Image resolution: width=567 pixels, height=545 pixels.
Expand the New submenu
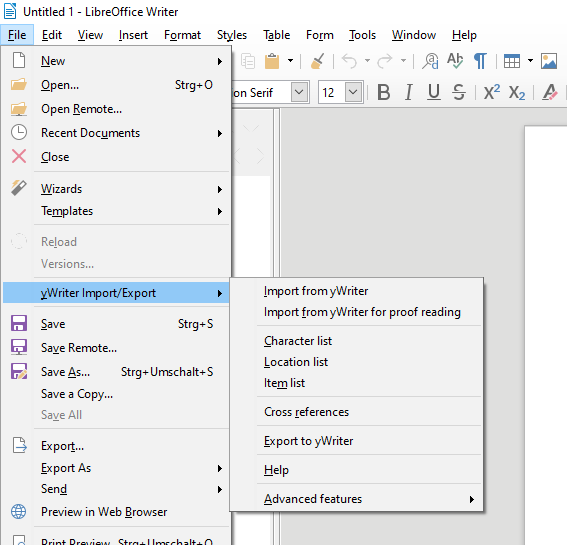tap(219, 61)
